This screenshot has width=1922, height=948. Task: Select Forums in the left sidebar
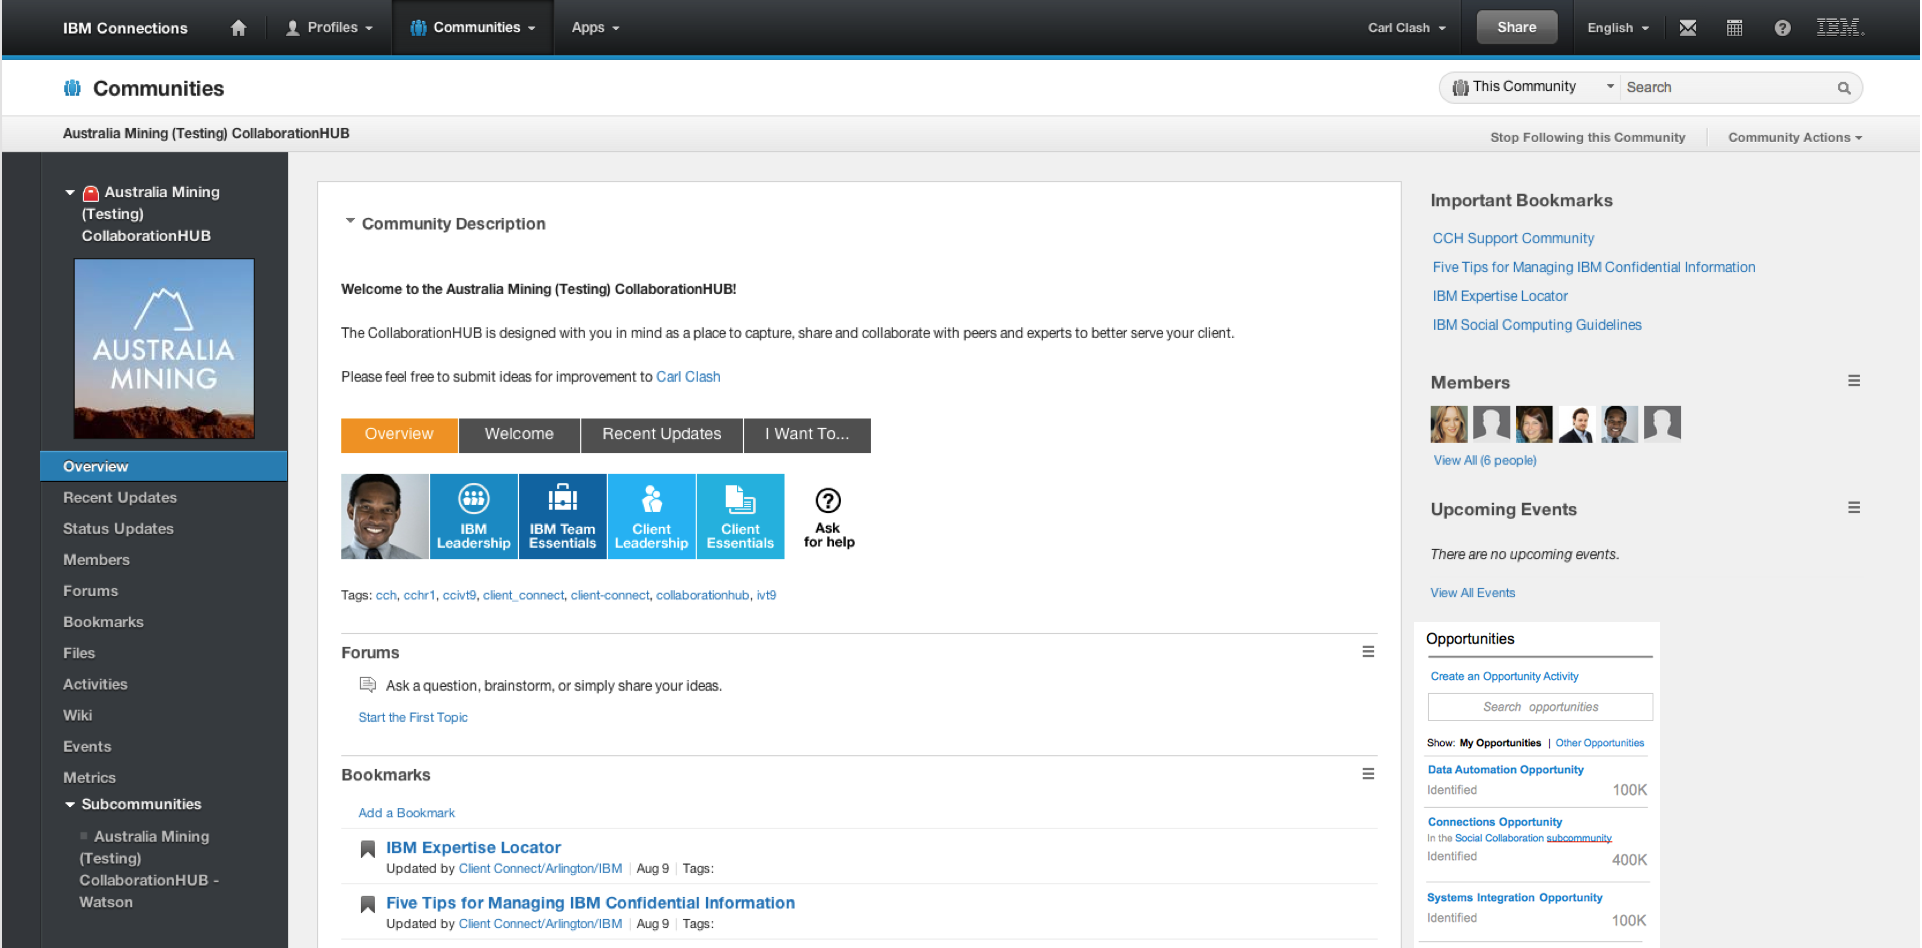91,591
